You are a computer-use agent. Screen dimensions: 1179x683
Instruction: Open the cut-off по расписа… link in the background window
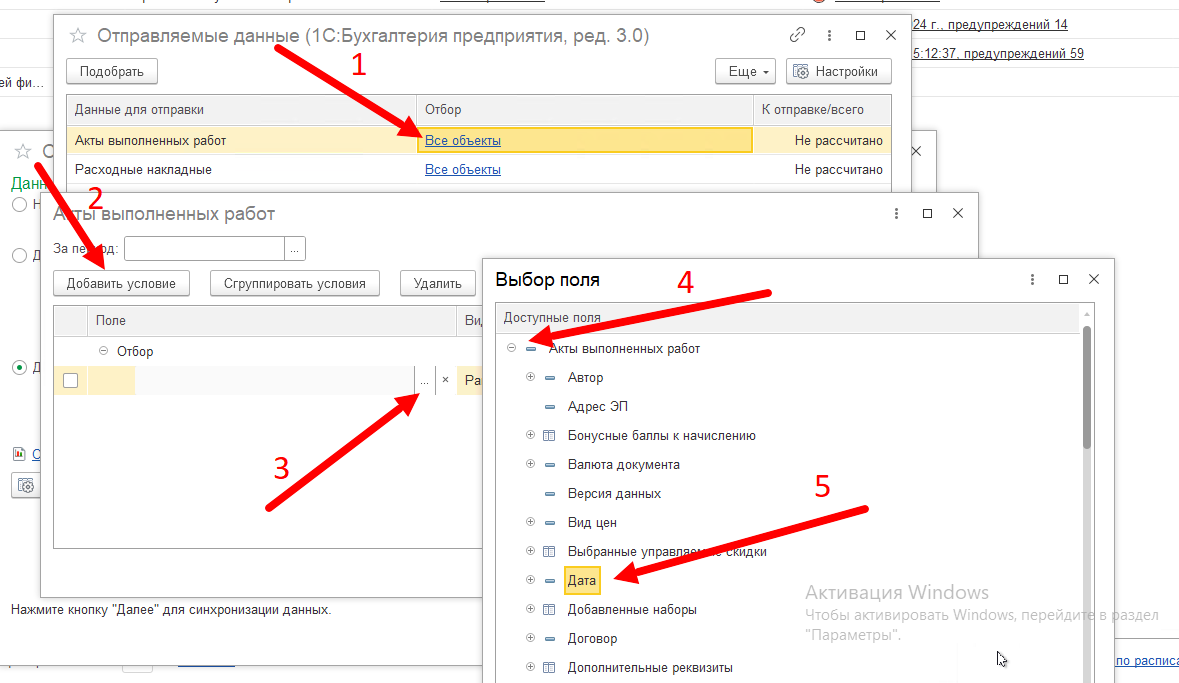click(1147, 660)
